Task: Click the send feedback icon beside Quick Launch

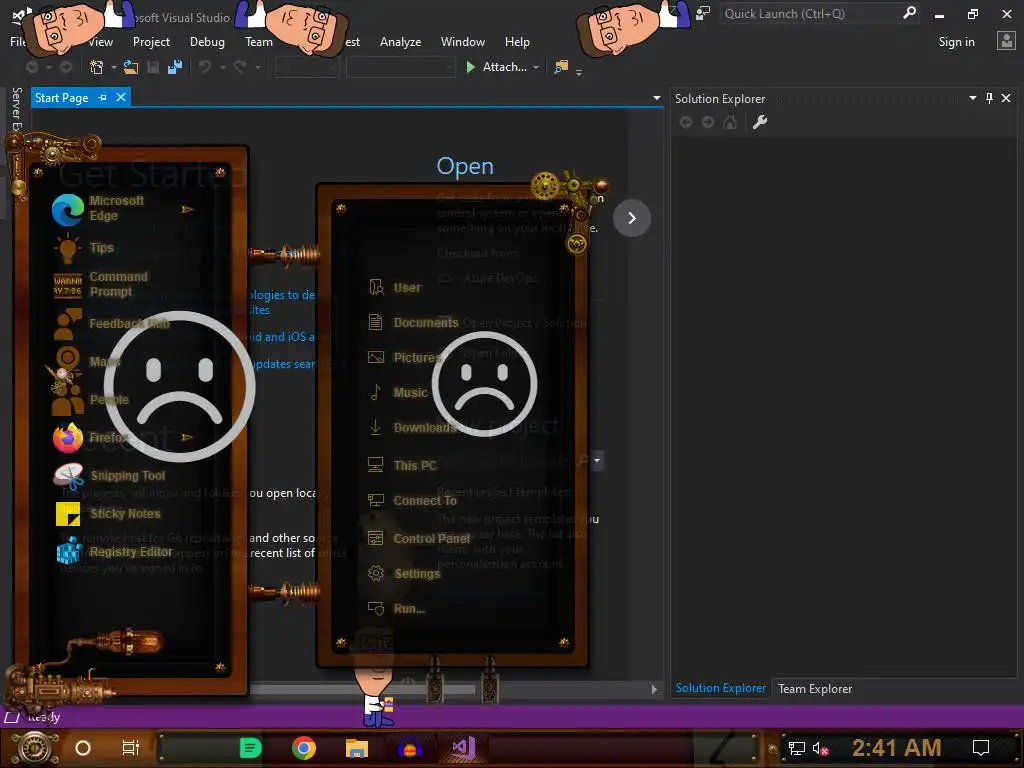Action: 703,13
